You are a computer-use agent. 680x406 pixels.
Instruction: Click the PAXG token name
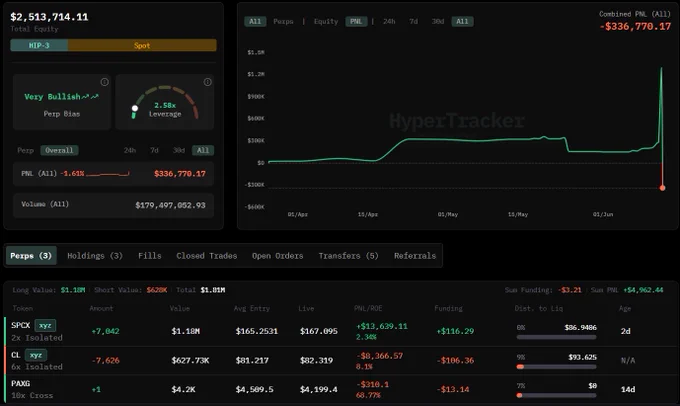20,383
